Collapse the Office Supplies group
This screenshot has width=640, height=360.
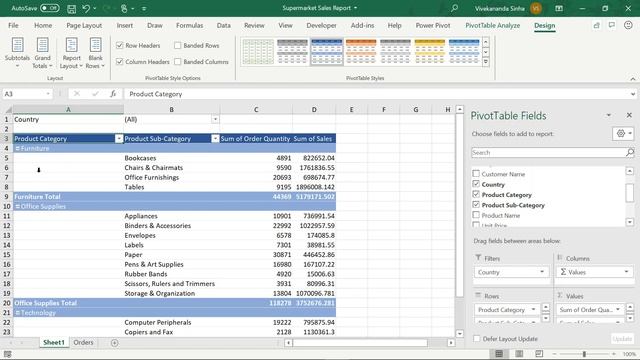18,207
